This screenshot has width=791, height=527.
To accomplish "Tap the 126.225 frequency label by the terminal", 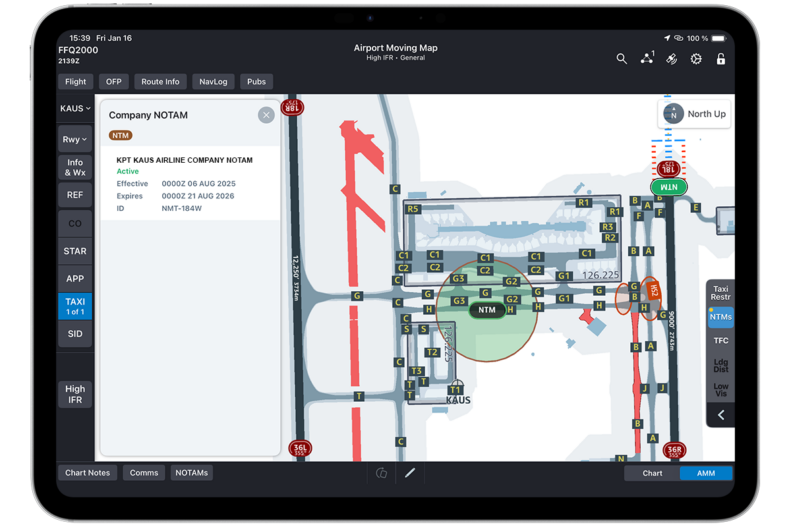I will 600,275.
